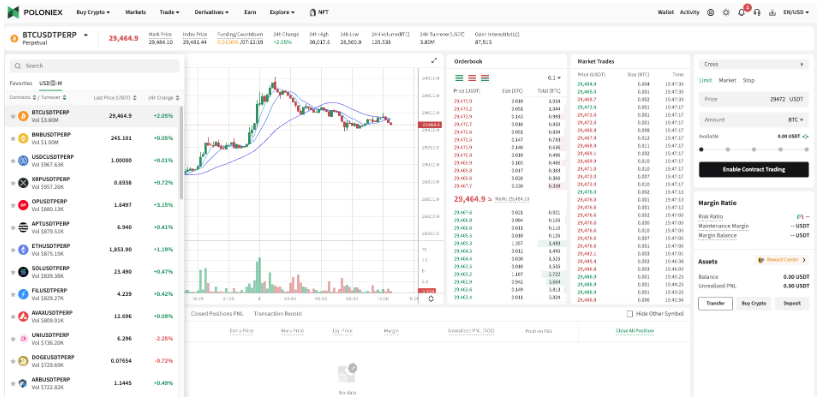
Task: Show bids-only orderbook view (green icon)
Action: coord(459,77)
